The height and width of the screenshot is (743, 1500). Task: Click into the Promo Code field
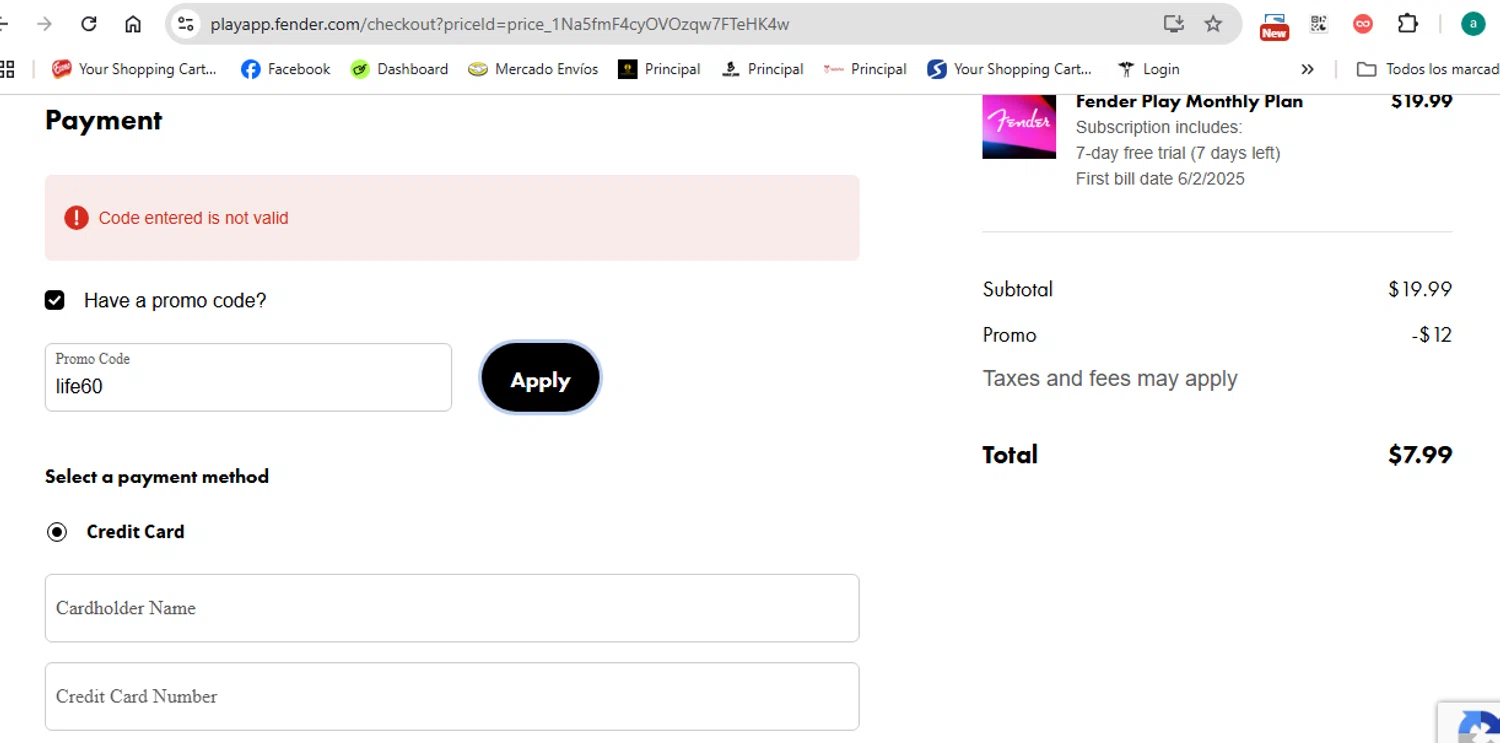coord(248,377)
